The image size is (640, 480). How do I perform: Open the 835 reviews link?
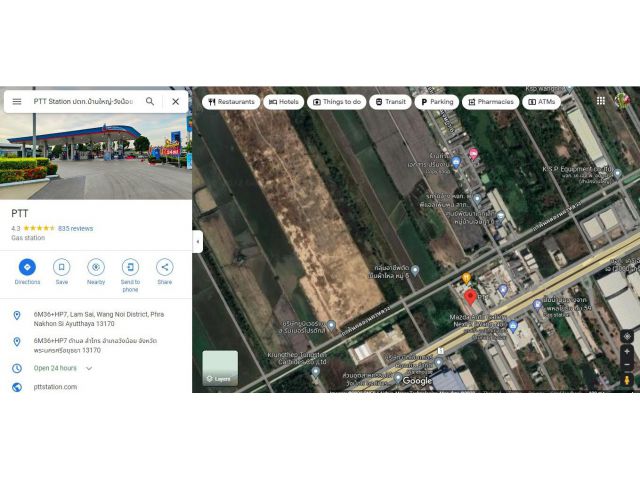click(x=76, y=228)
